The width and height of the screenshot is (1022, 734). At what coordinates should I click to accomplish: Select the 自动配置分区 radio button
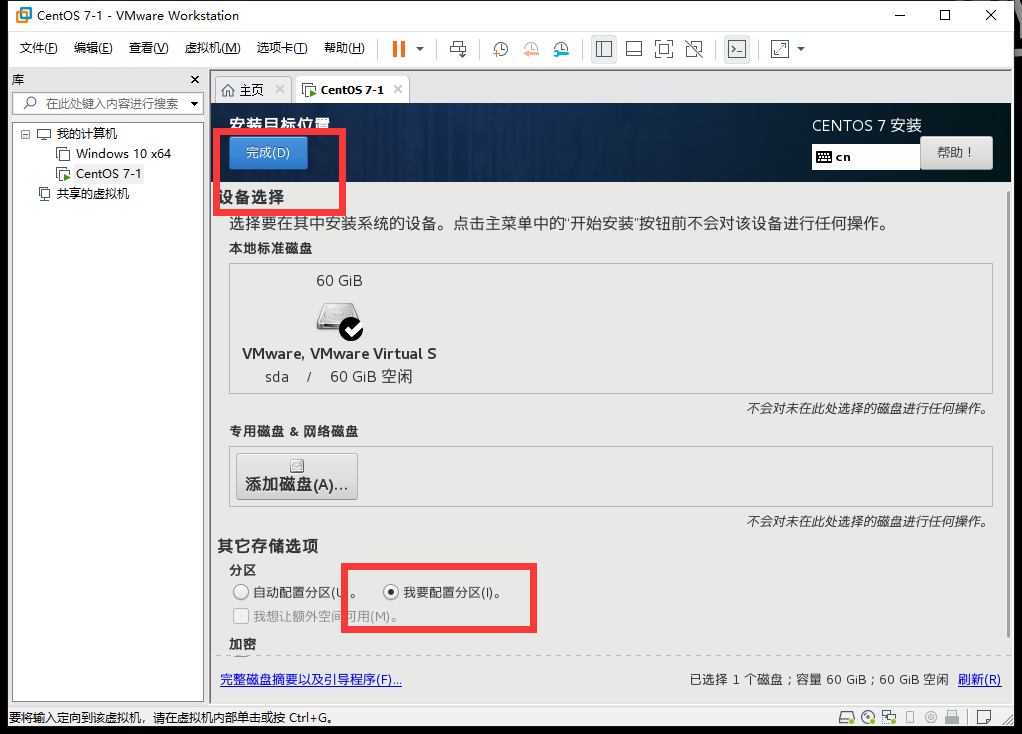241,592
